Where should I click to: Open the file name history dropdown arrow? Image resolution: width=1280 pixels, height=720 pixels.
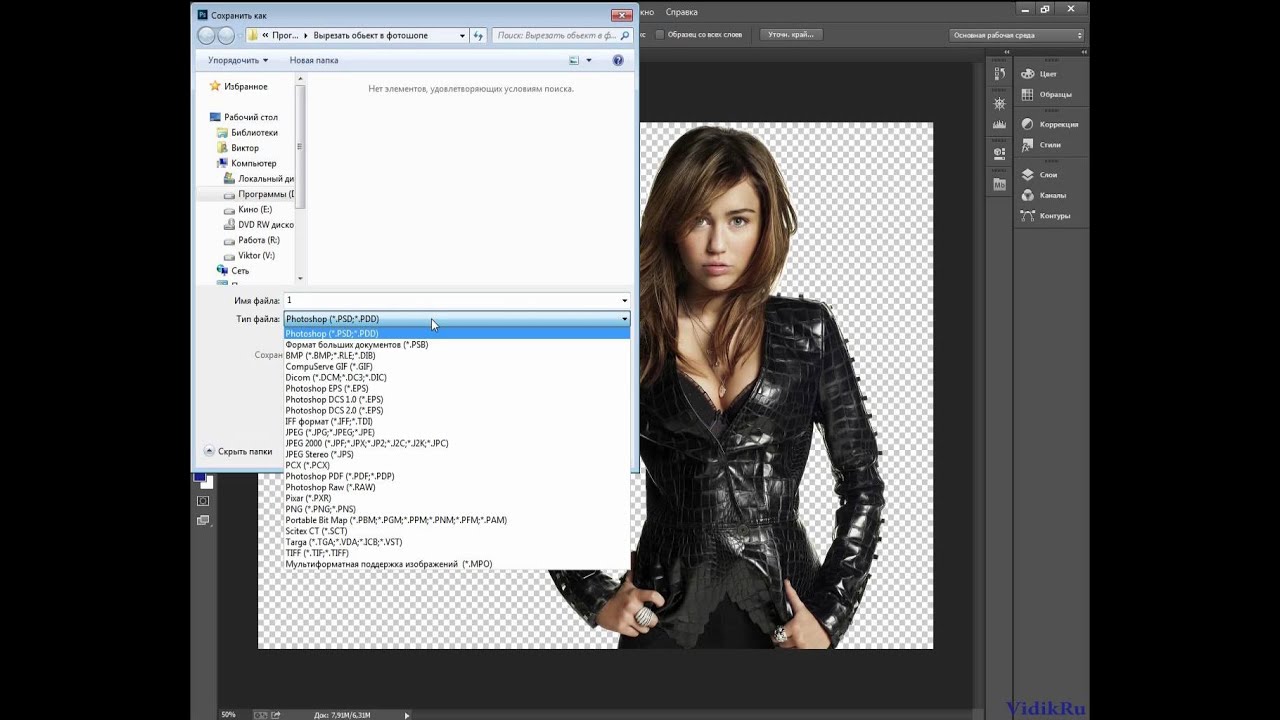pos(625,300)
